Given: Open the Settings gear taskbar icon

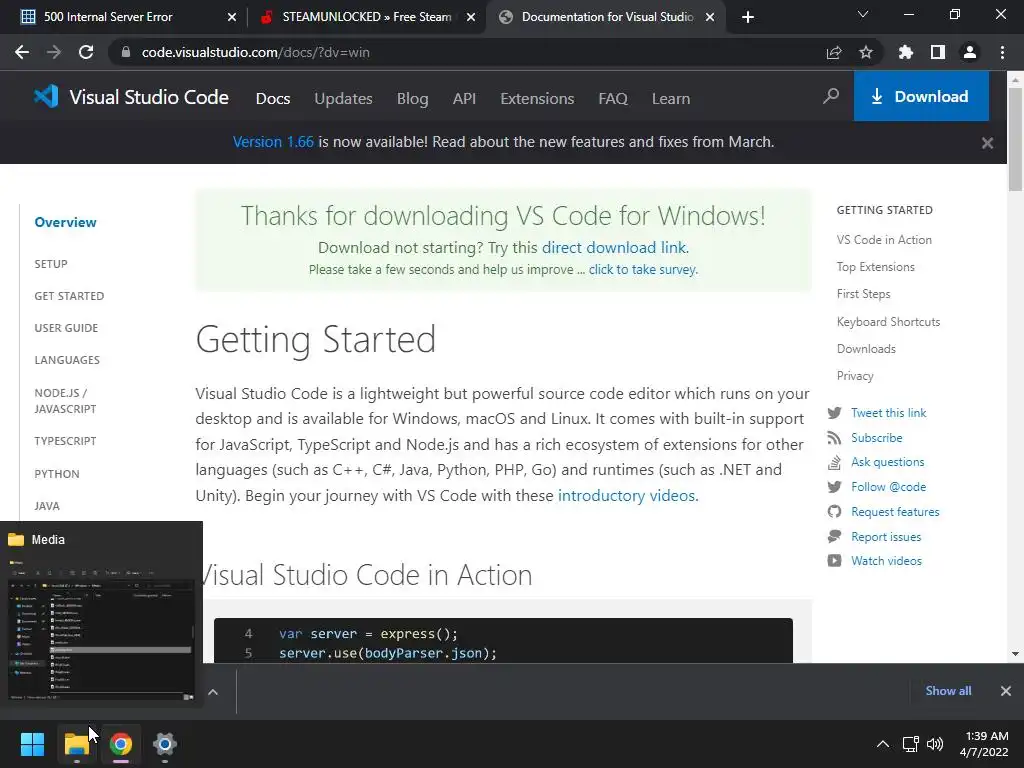Looking at the screenshot, I should coord(165,744).
